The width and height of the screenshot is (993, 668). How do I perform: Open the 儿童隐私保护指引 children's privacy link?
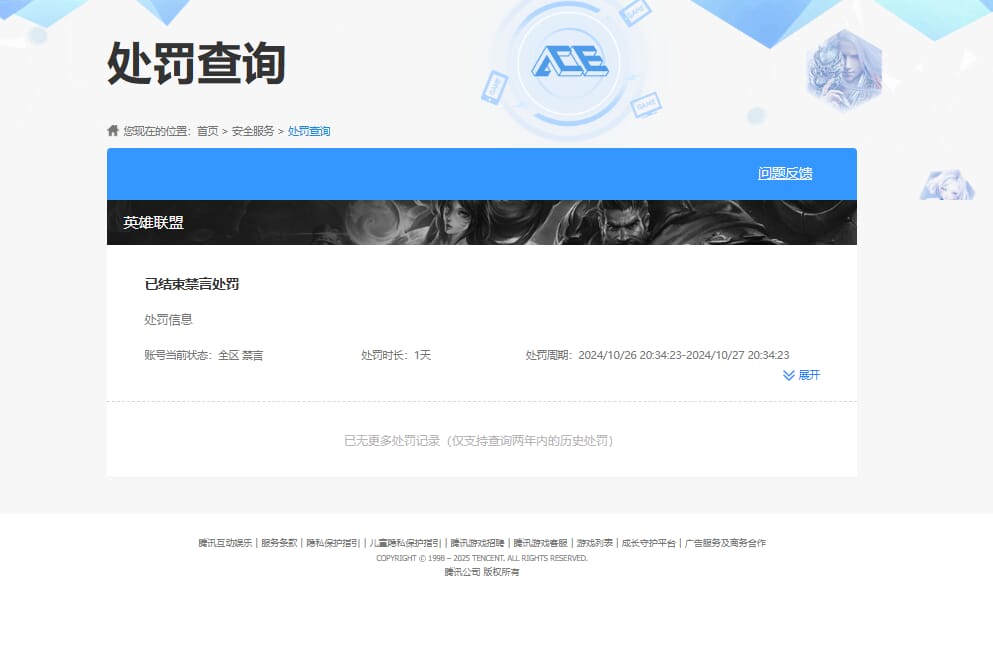tap(403, 541)
